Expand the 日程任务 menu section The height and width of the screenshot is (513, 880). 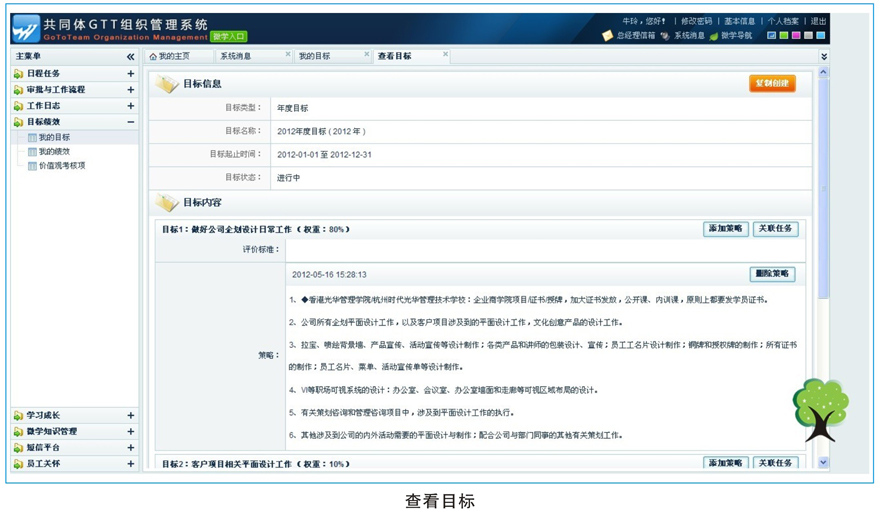[130, 74]
